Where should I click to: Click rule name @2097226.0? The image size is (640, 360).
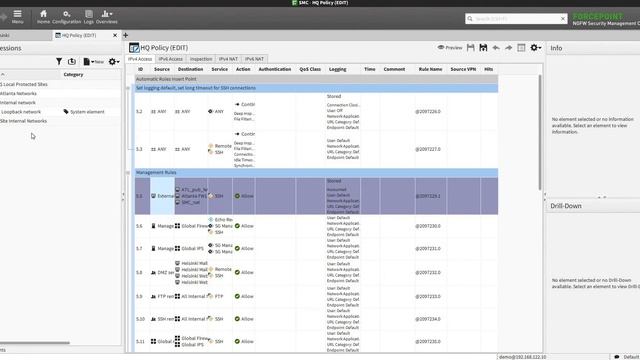pos(428,111)
